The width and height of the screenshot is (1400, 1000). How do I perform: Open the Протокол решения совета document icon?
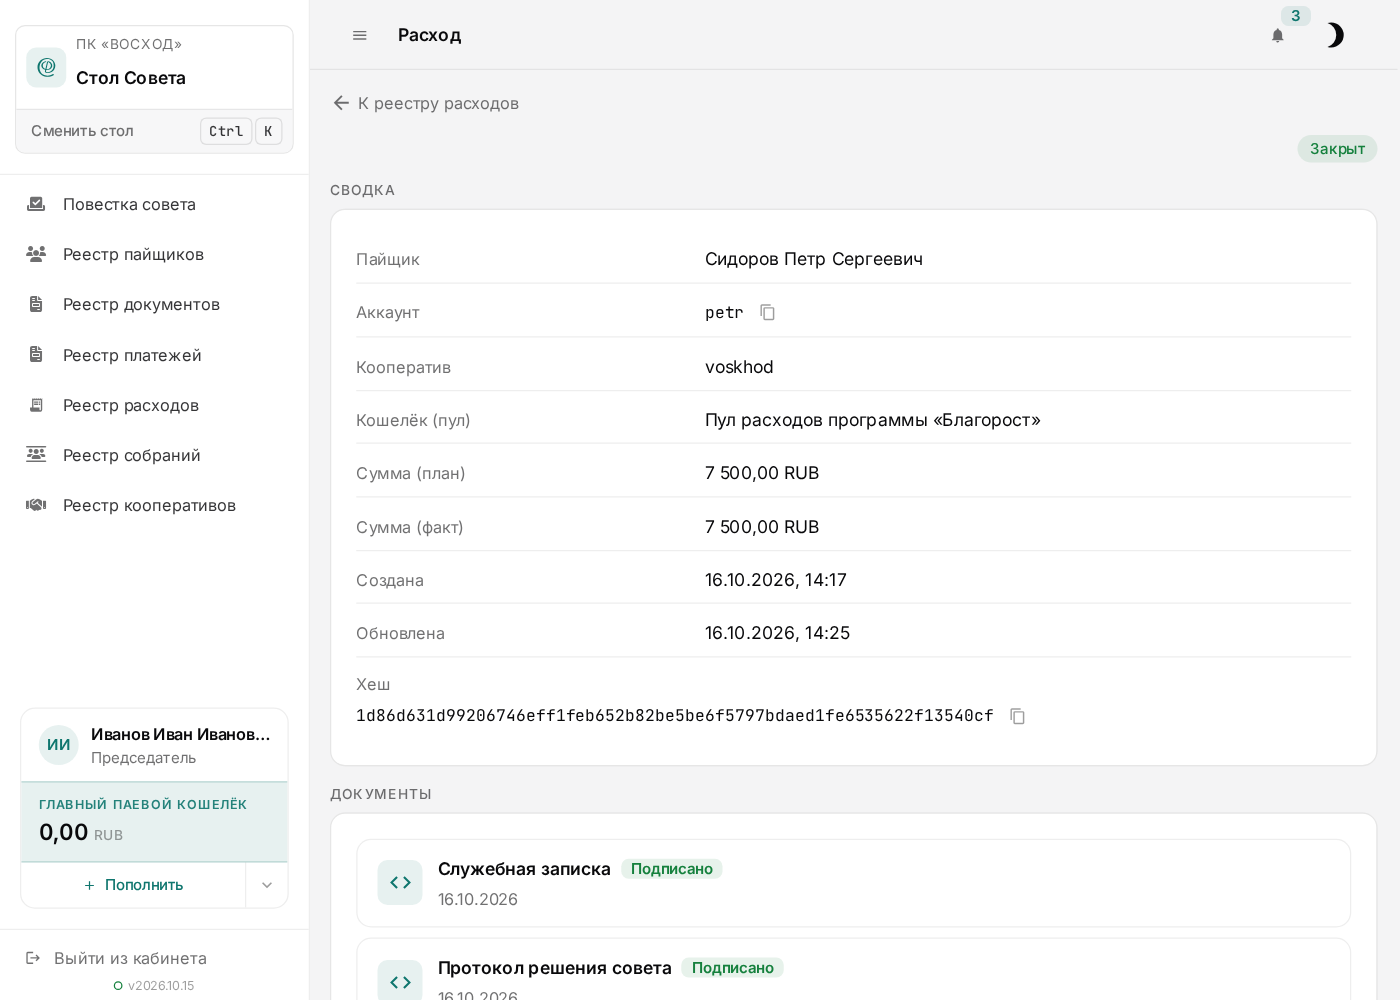click(400, 981)
